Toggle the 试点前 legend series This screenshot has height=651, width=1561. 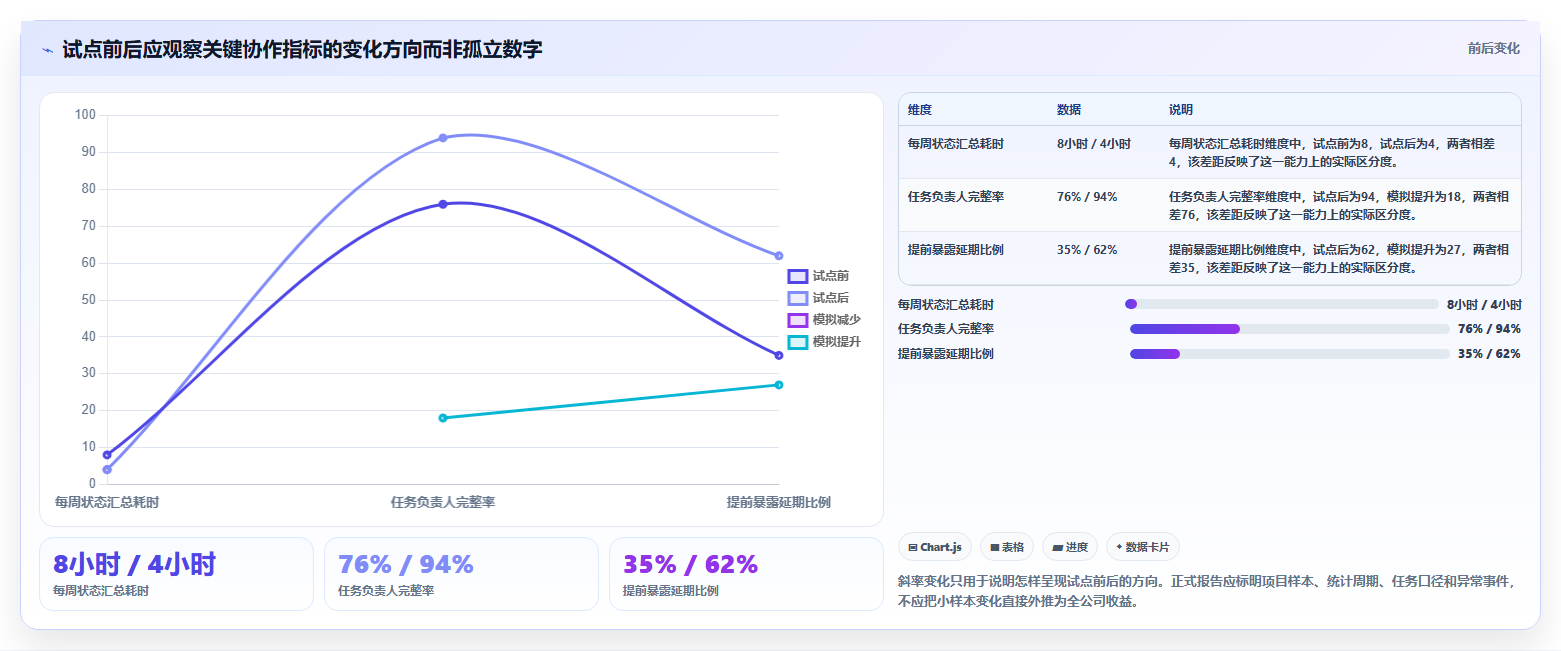click(x=819, y=276)
